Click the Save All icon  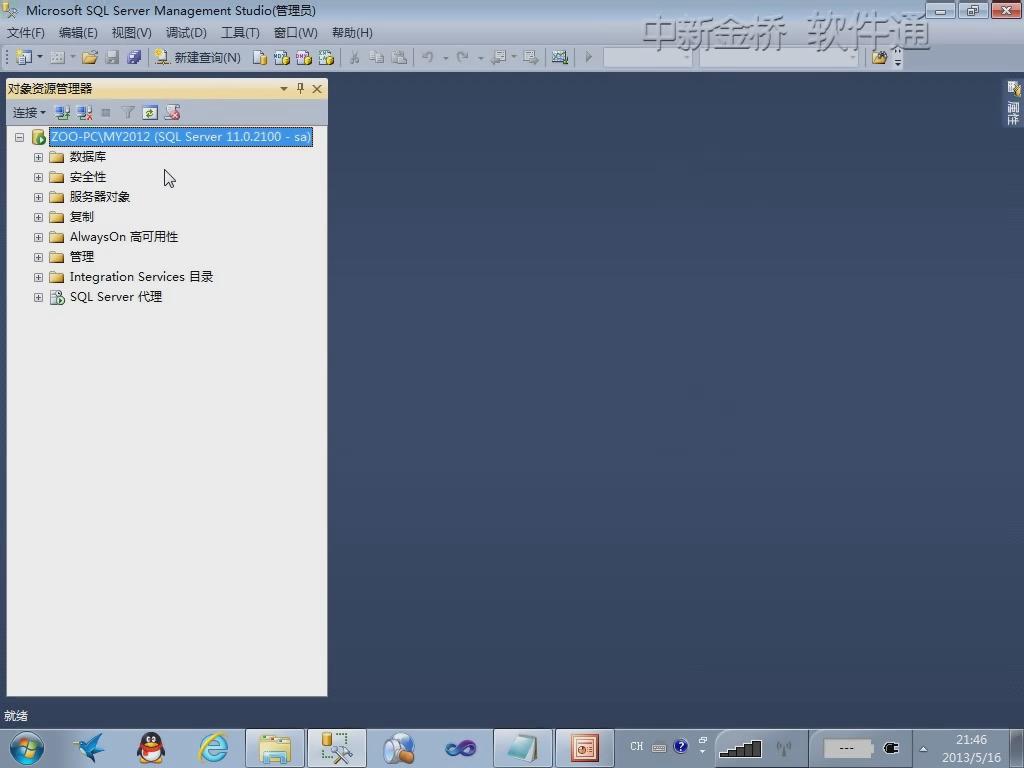click(x=134, y=57)
